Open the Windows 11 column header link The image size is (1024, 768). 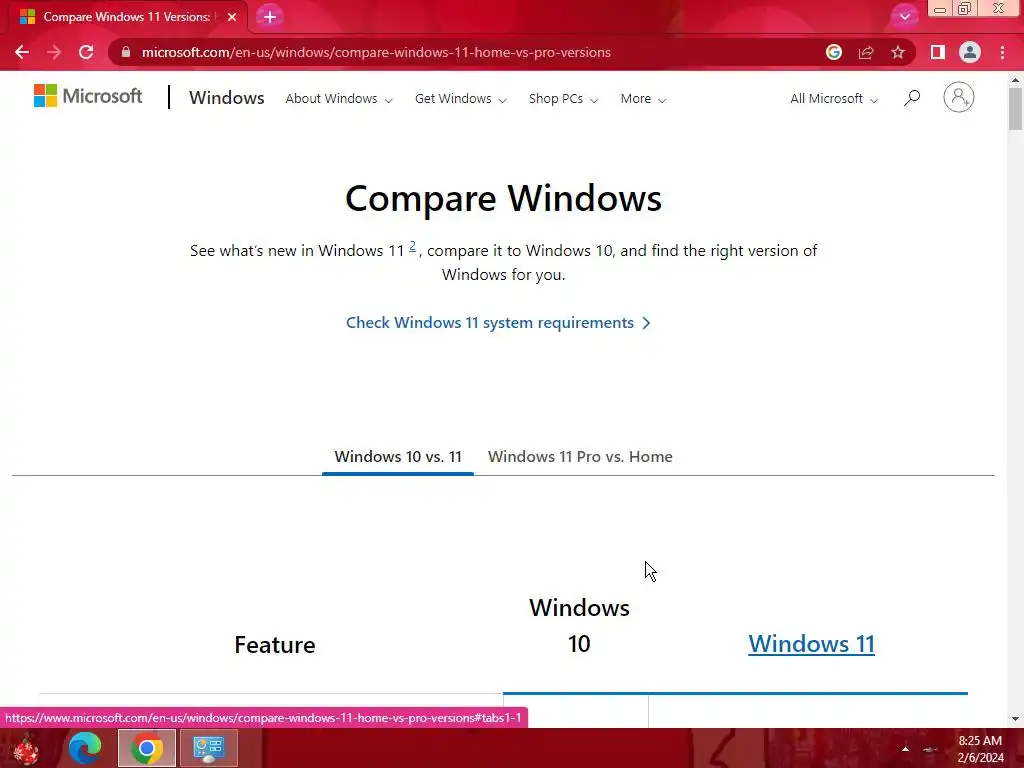(x=811, y=644)
